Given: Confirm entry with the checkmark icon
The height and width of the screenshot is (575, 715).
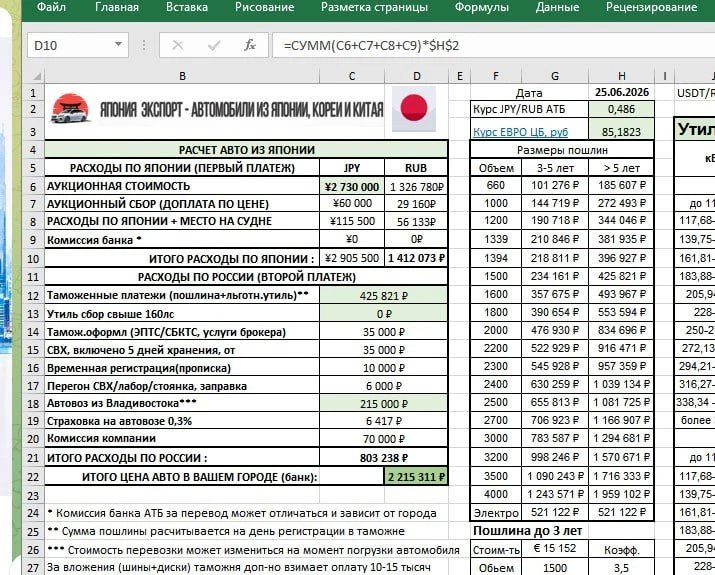Looking at the screenshot, I should click(214, 45).
